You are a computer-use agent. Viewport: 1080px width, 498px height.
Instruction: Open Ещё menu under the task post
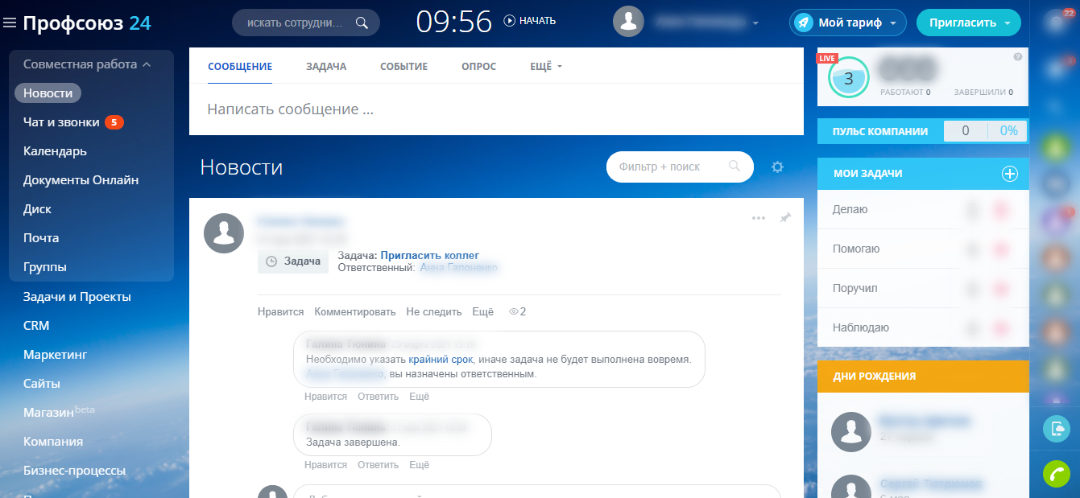tap(483, 311)
